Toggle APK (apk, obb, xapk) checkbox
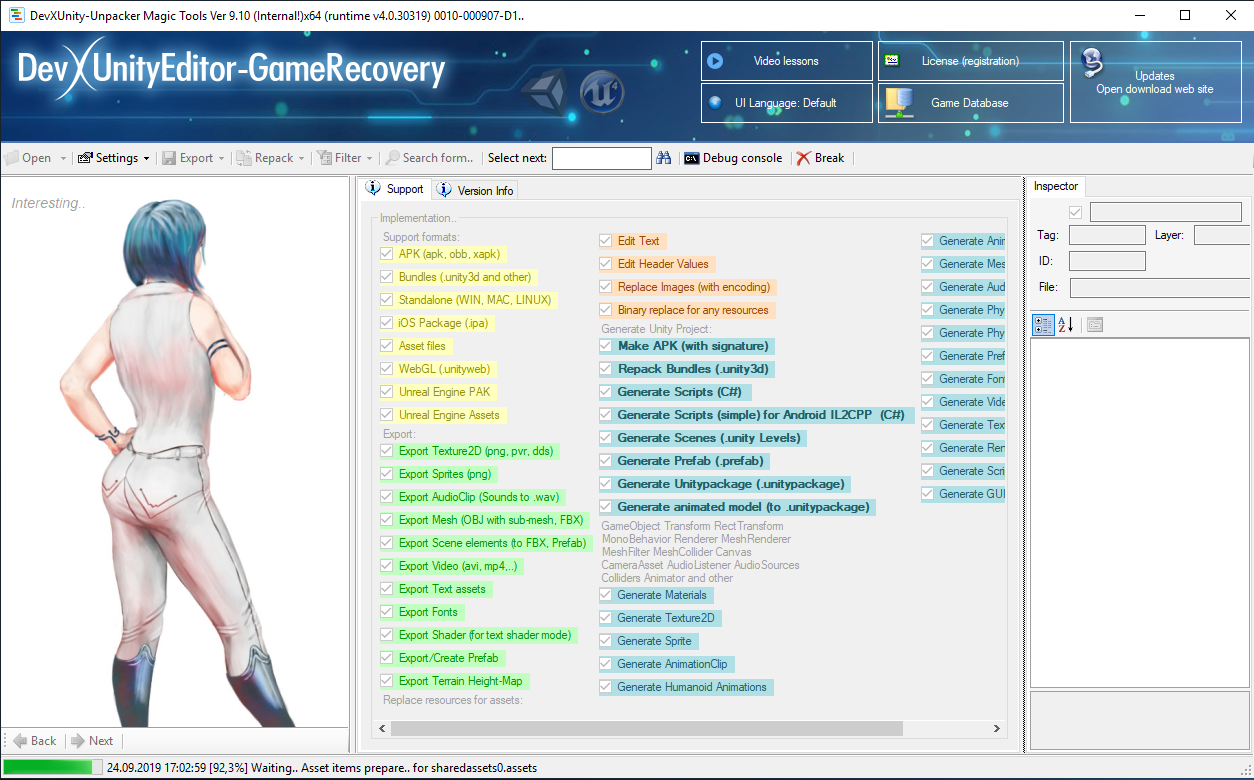The width and height of the screenshot is (1254, 780). coord(387,254)
